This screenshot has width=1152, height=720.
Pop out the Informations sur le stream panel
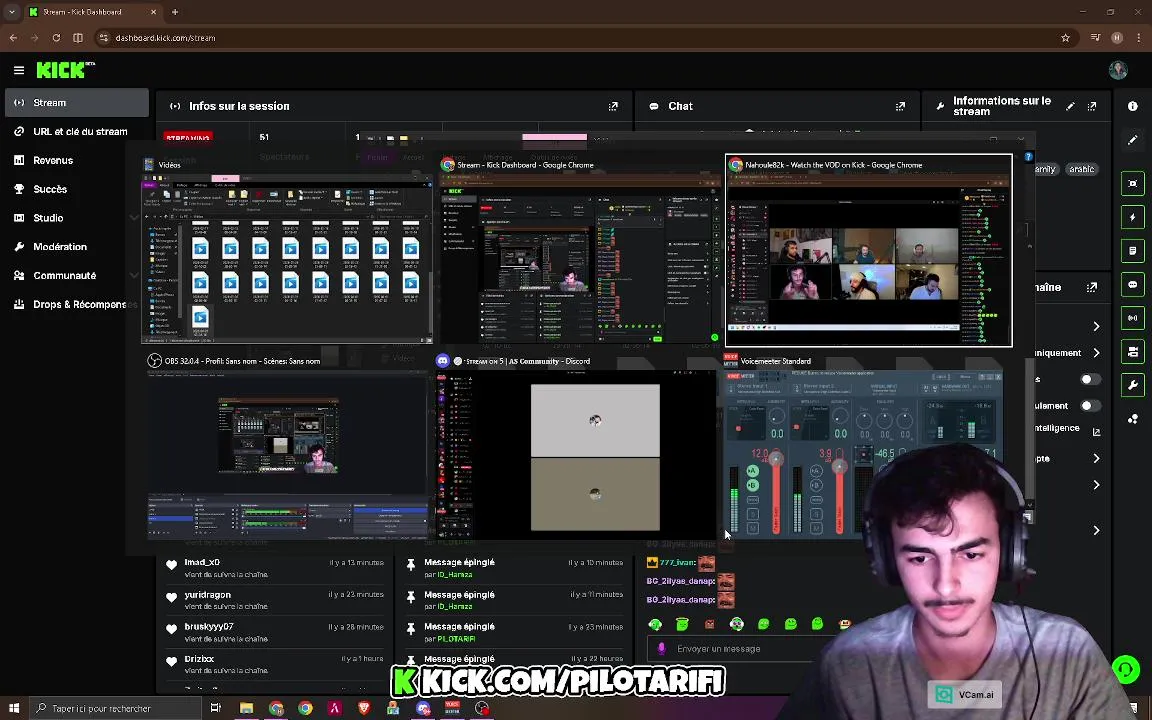[1092, 107]
